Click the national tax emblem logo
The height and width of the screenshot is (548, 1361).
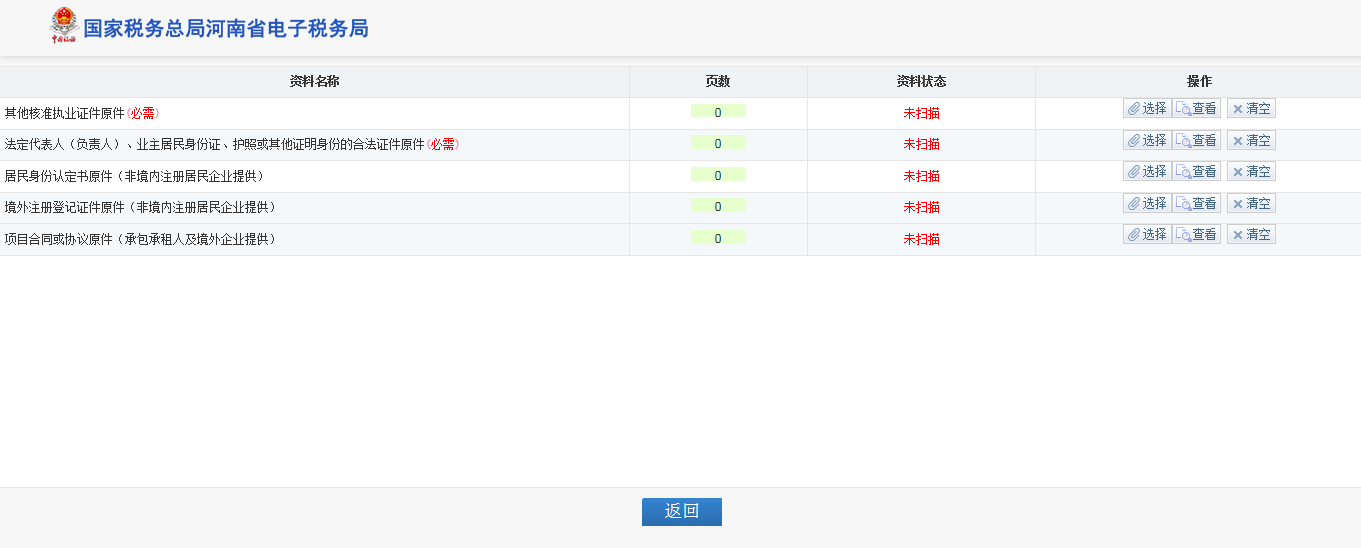pyautogui.click(x=64, y=26)
